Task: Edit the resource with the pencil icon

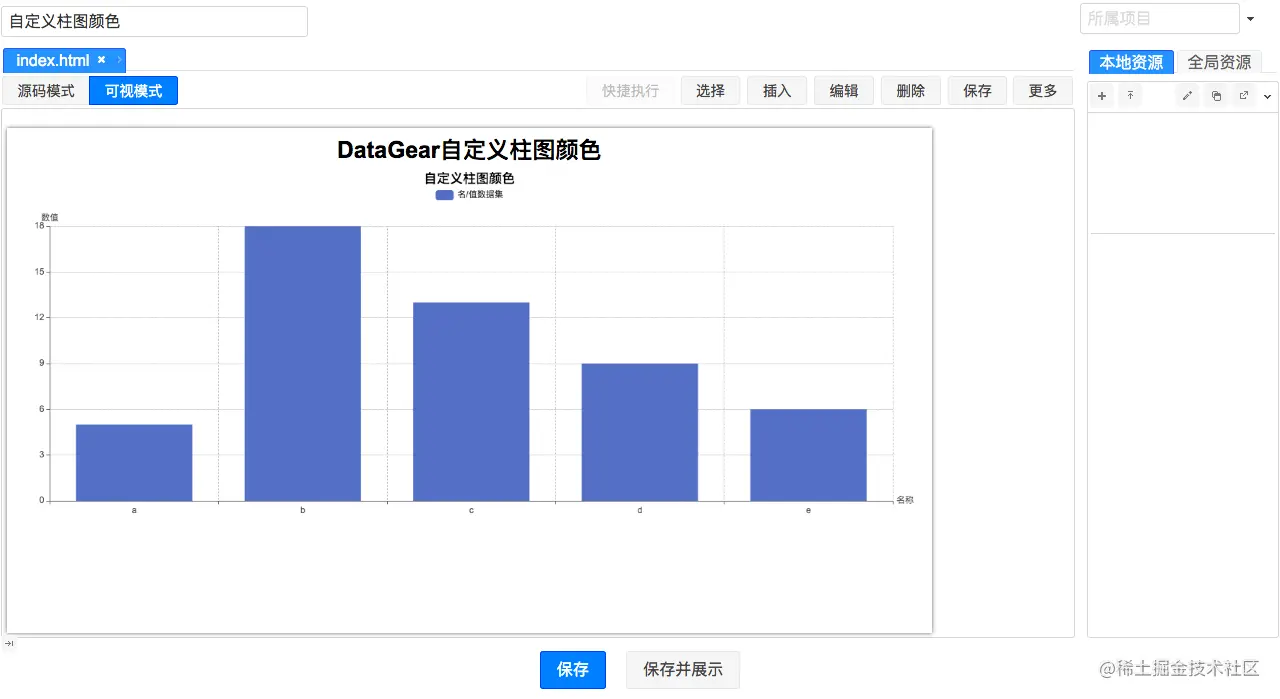Action: tap(1187, 96)
